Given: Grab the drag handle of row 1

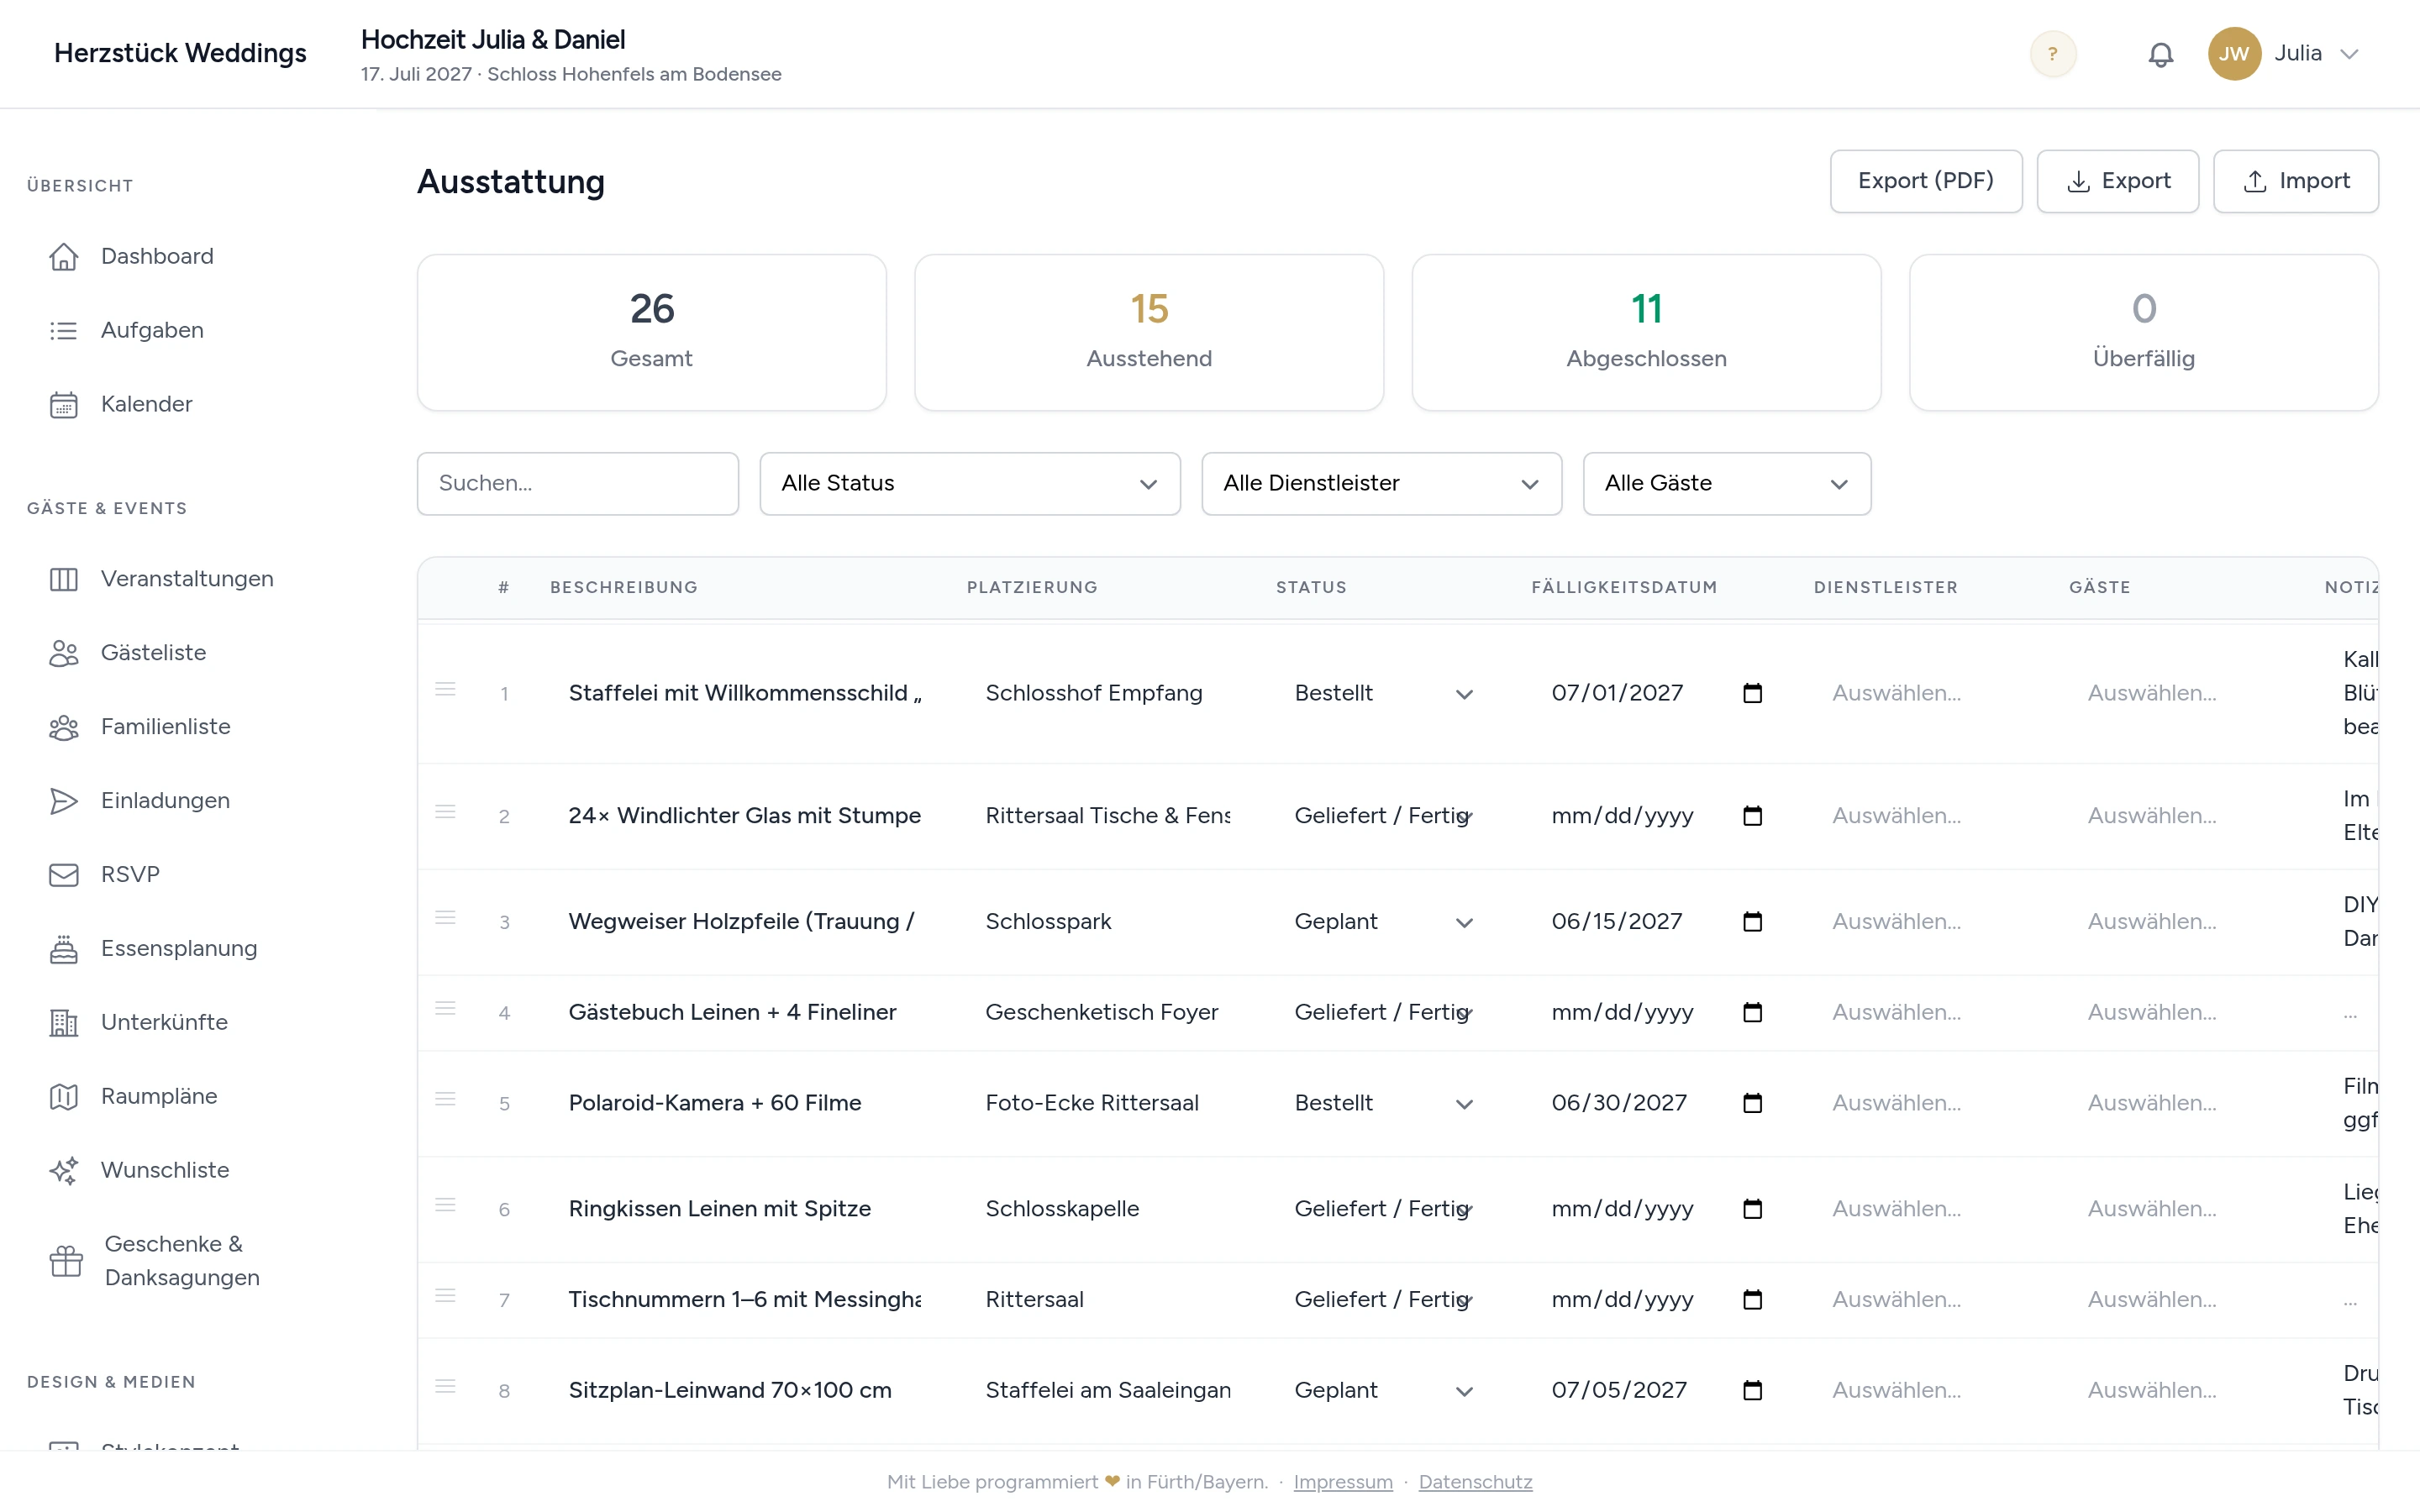Looking at the screenshot, I should 445,690.
